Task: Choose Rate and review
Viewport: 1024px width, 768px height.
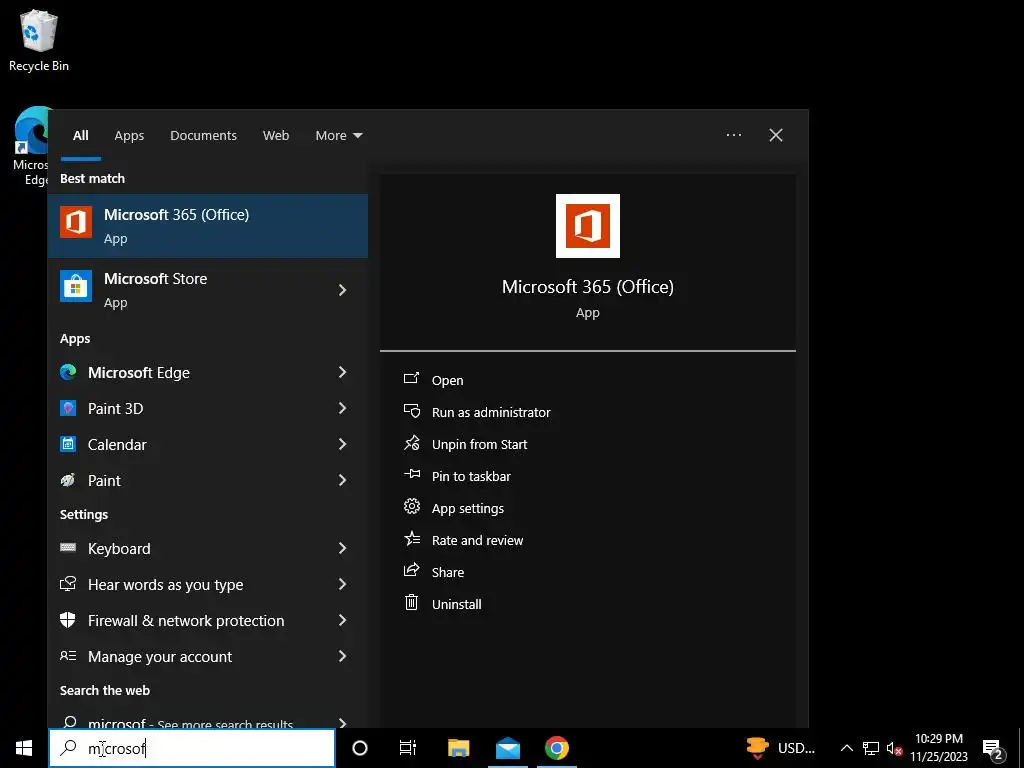Action: [477, 540]
